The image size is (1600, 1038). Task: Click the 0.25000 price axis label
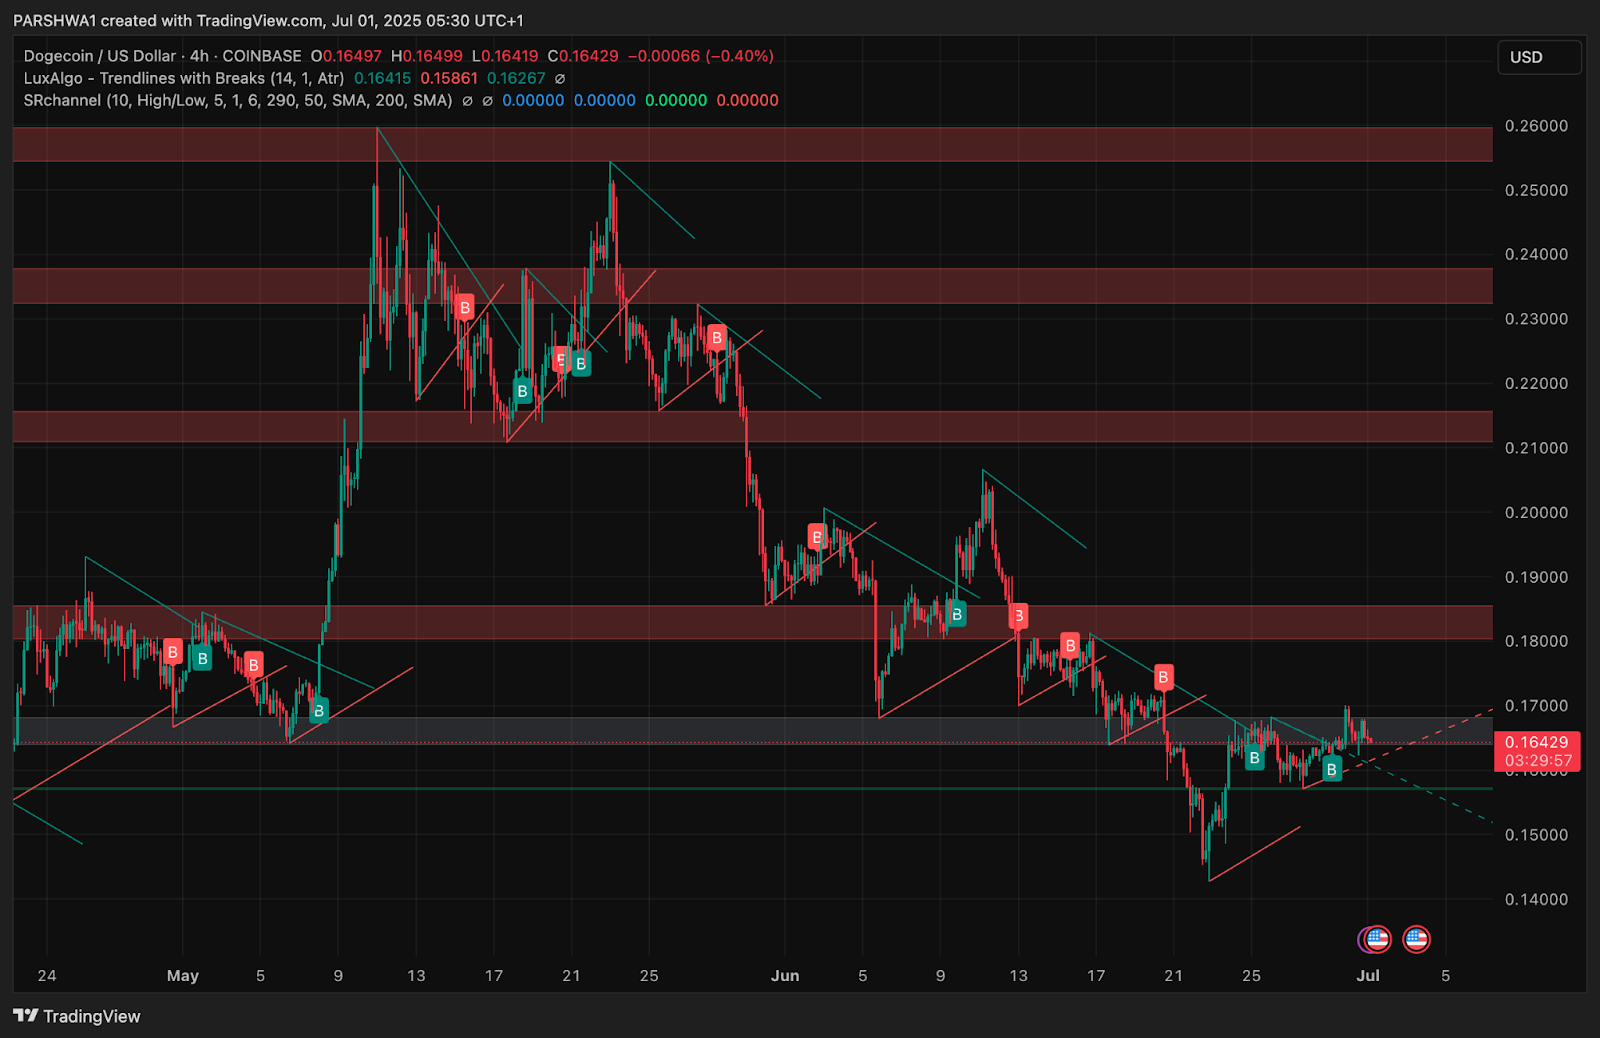click(1536, 190)
